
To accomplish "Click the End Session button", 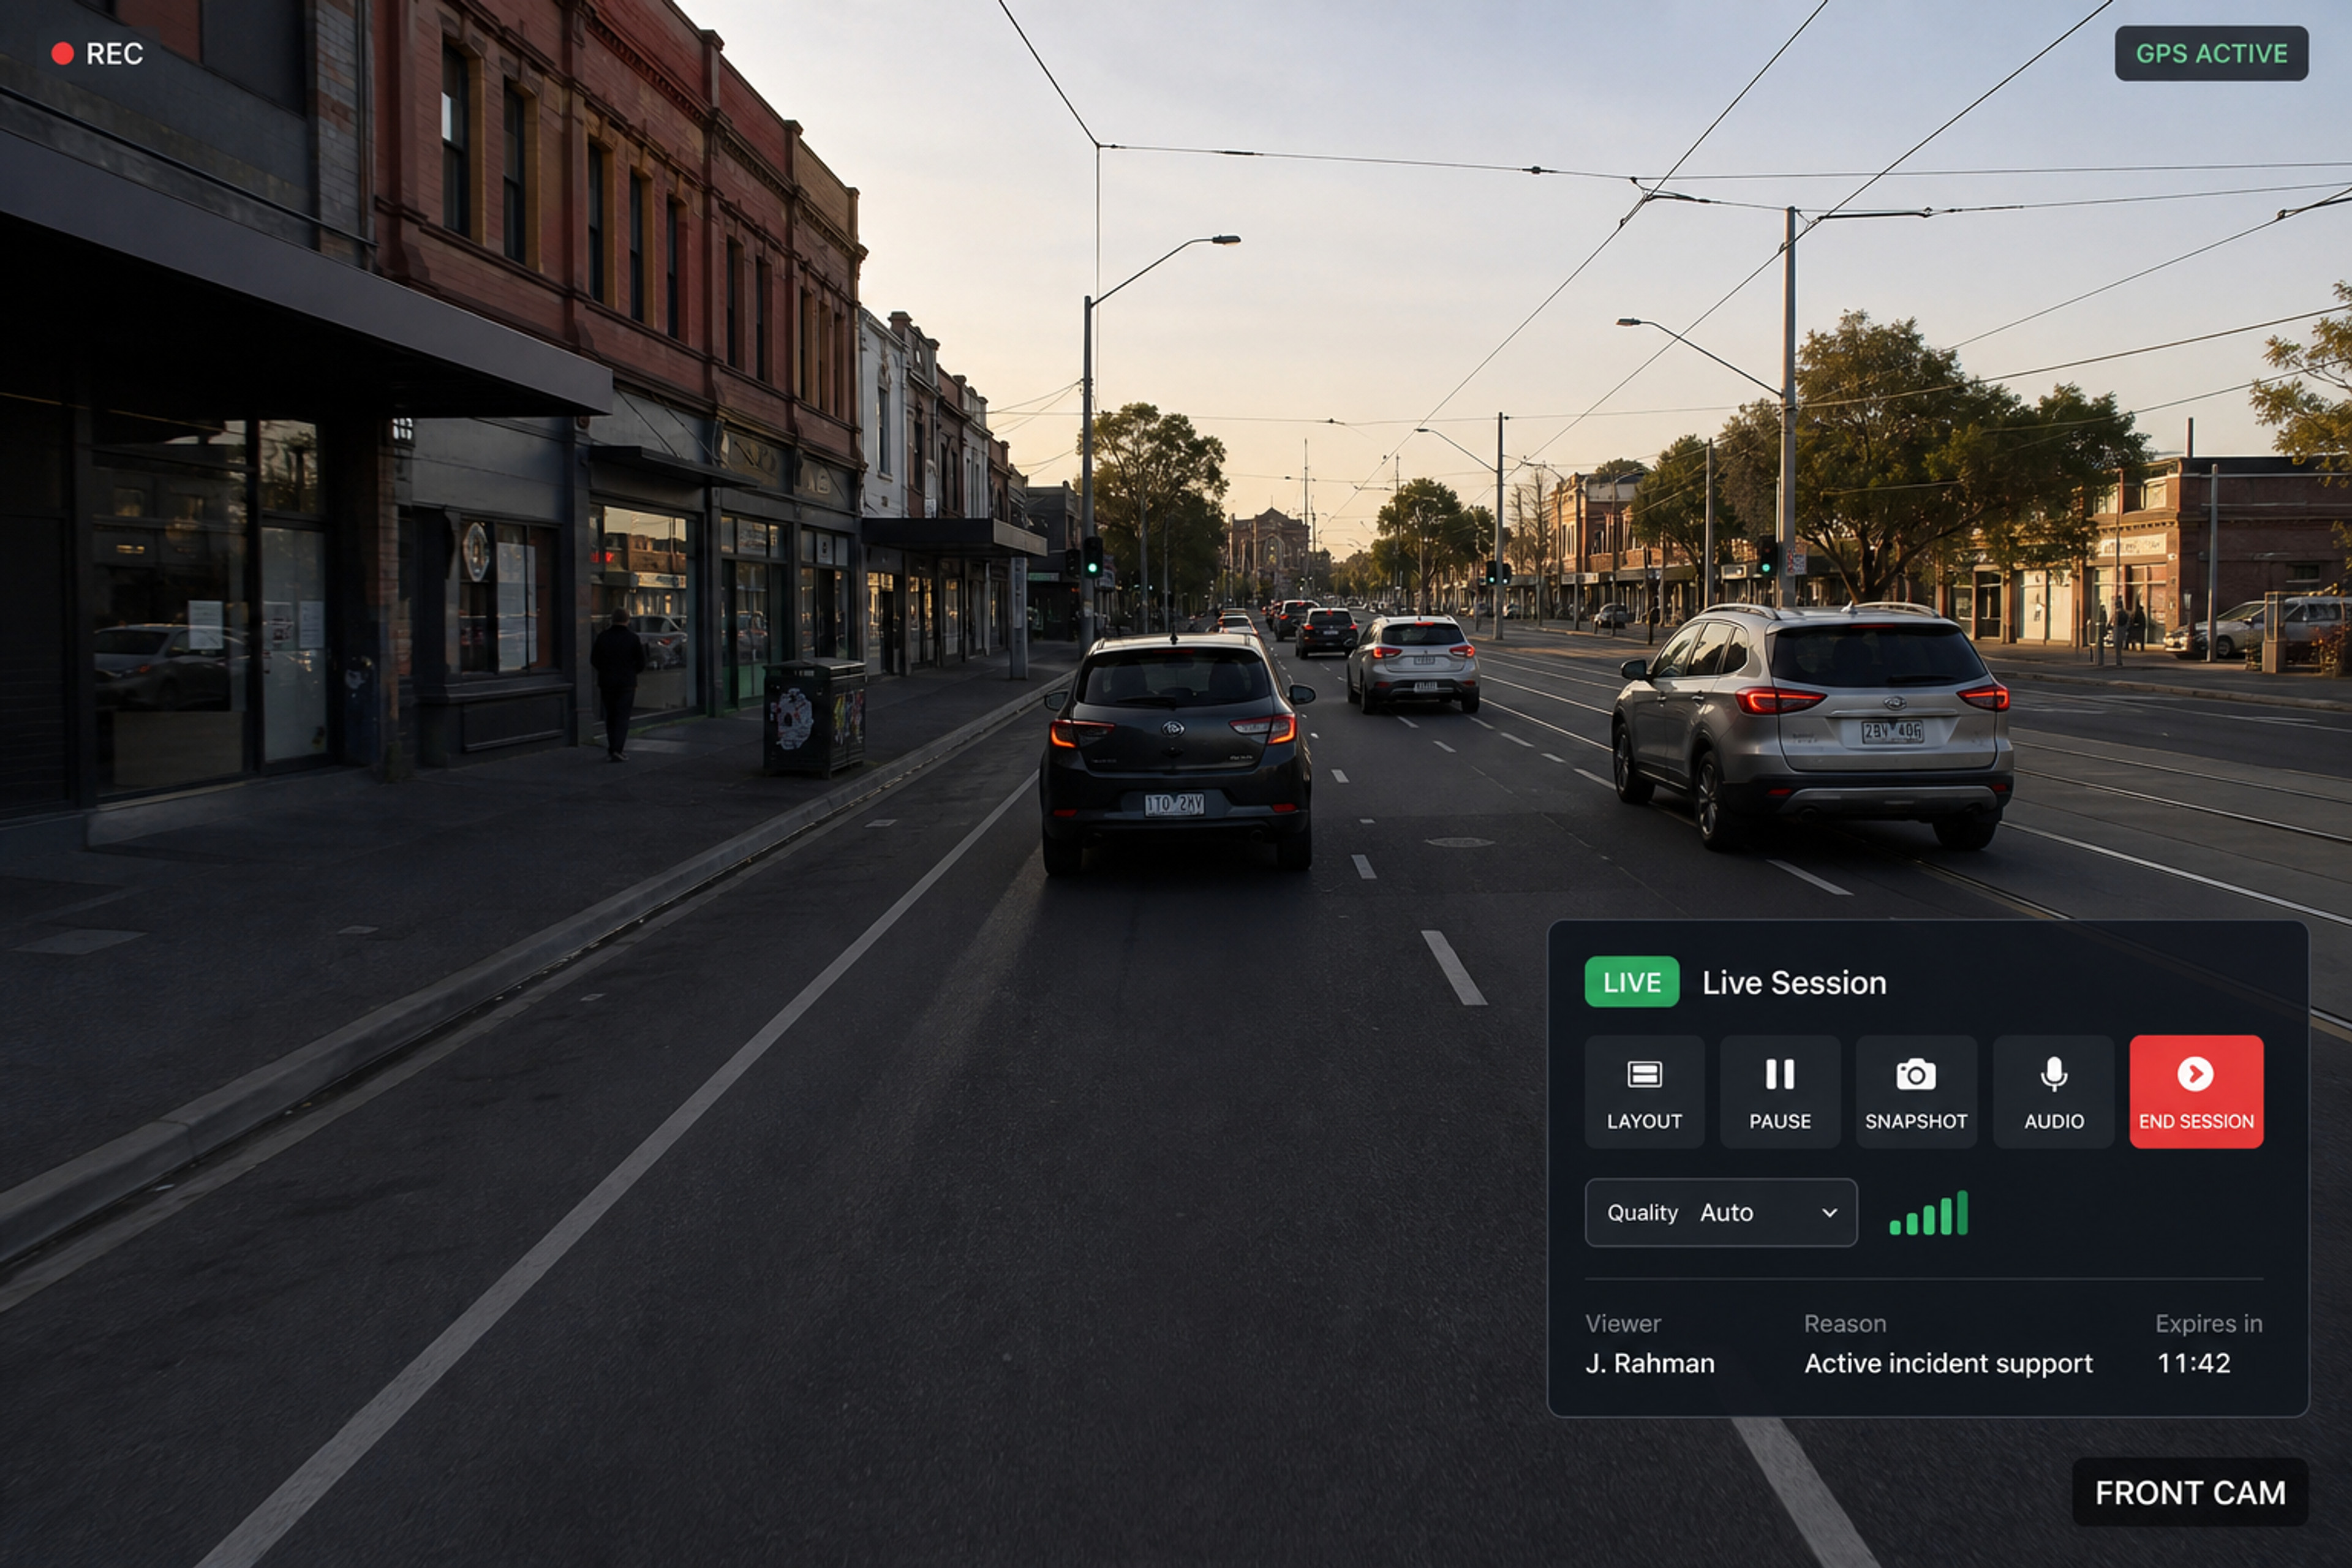I will tap(2196, 1091).
